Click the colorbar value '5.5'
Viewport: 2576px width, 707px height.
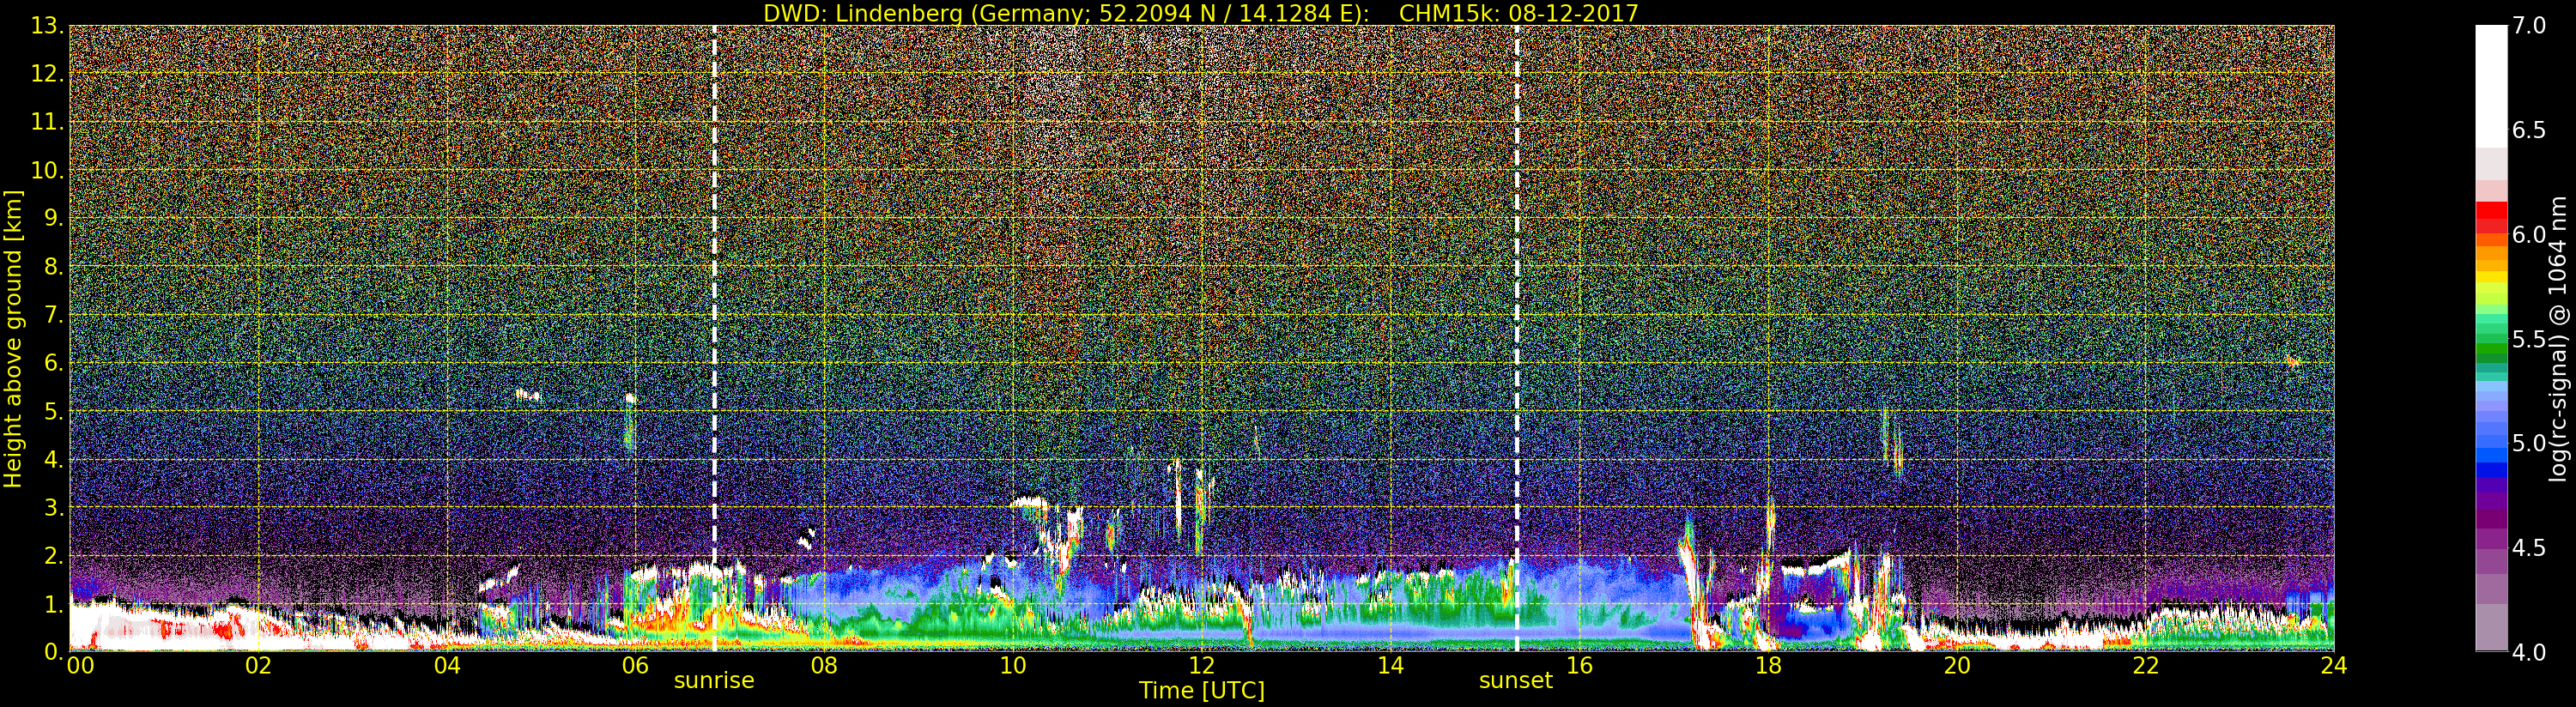[x=2529, y=339]
